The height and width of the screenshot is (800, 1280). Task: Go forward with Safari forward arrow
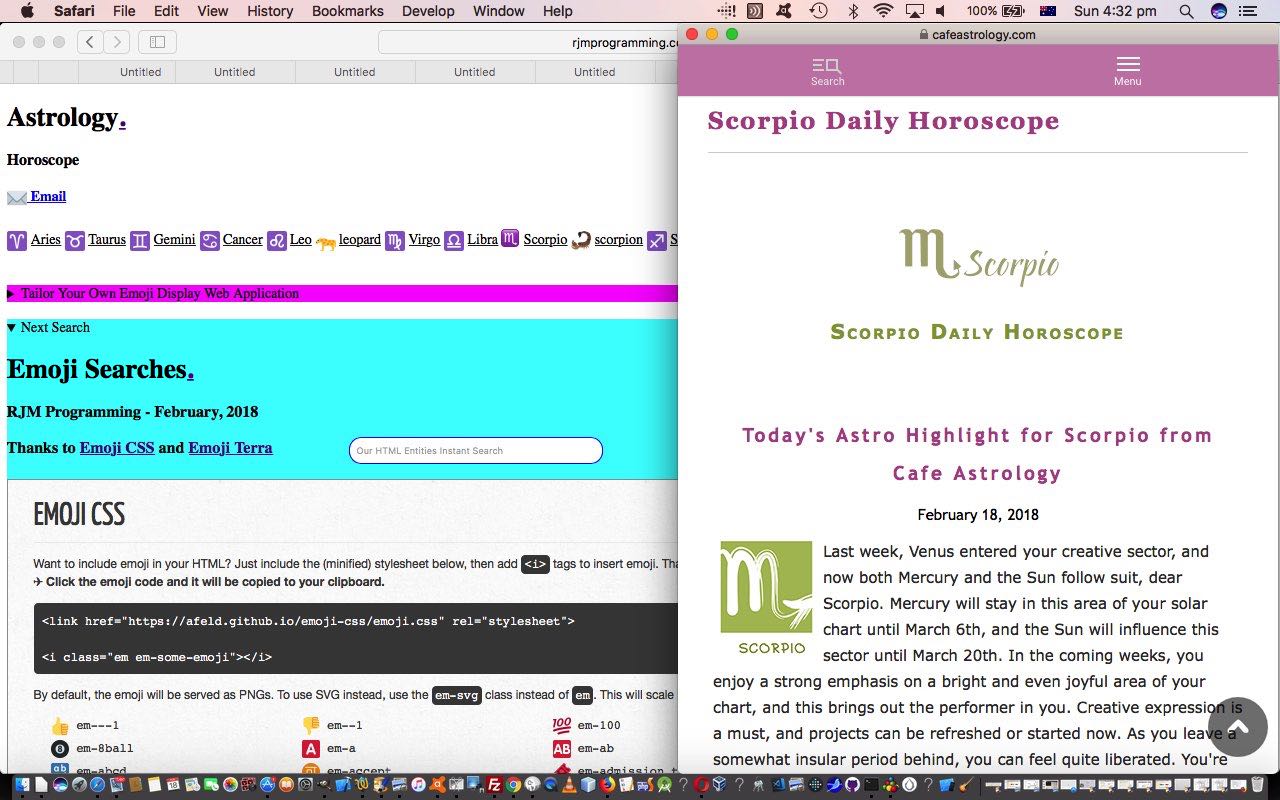coord(117,42)
